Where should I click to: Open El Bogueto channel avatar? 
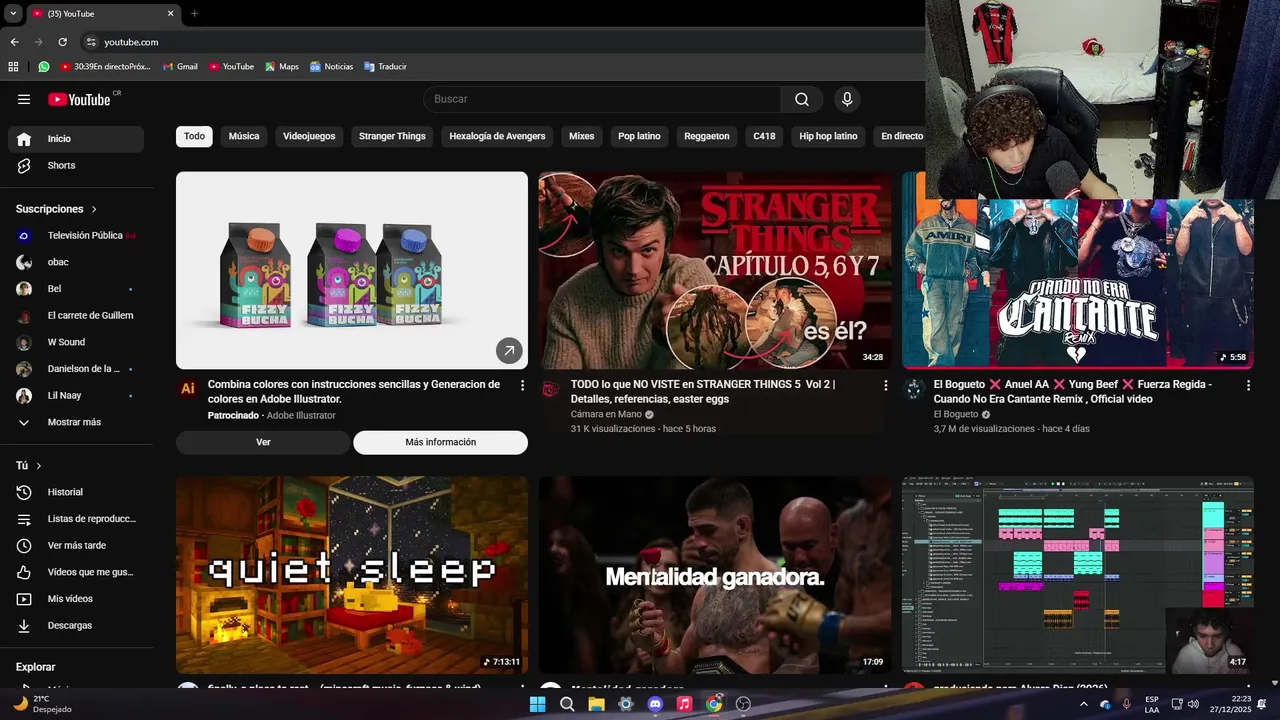coord(913,389)
